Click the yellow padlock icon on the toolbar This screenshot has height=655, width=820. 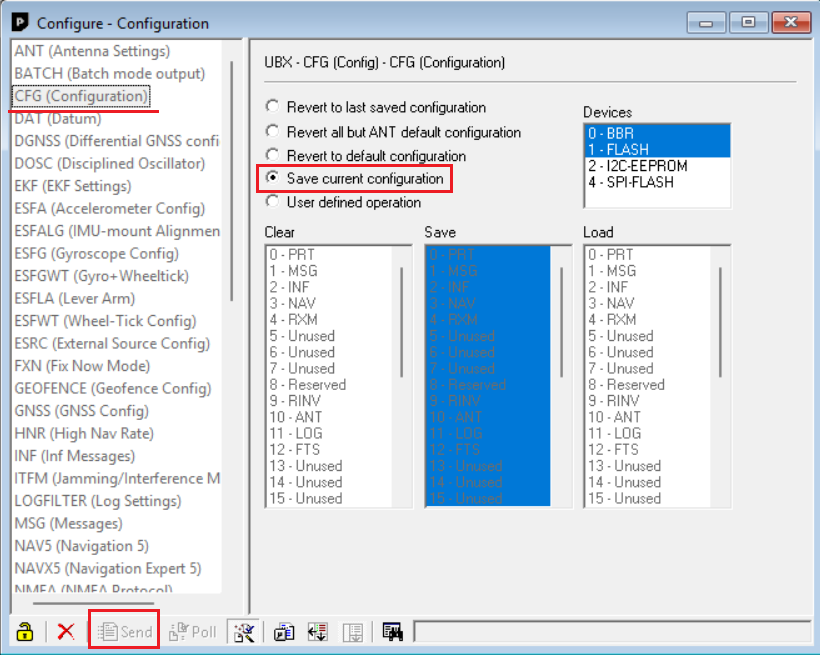[25, 631]
